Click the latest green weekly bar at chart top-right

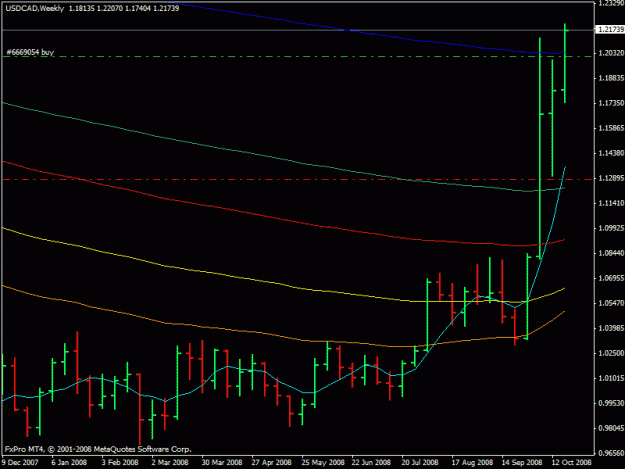(565, 63)
